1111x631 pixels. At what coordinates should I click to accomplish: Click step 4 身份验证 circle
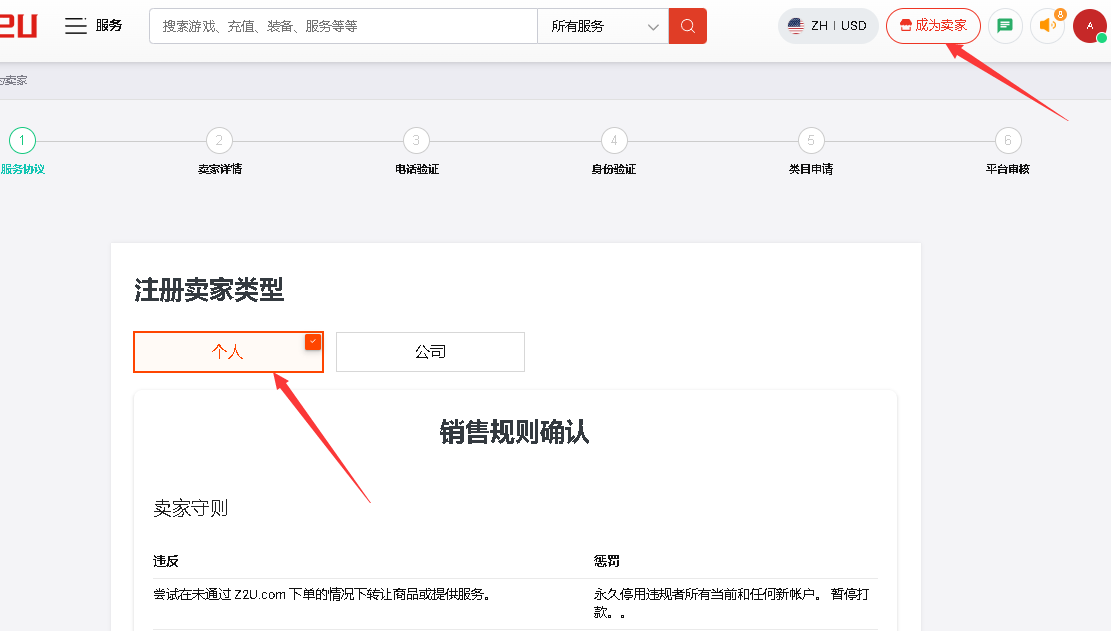[x=614, y=140]
